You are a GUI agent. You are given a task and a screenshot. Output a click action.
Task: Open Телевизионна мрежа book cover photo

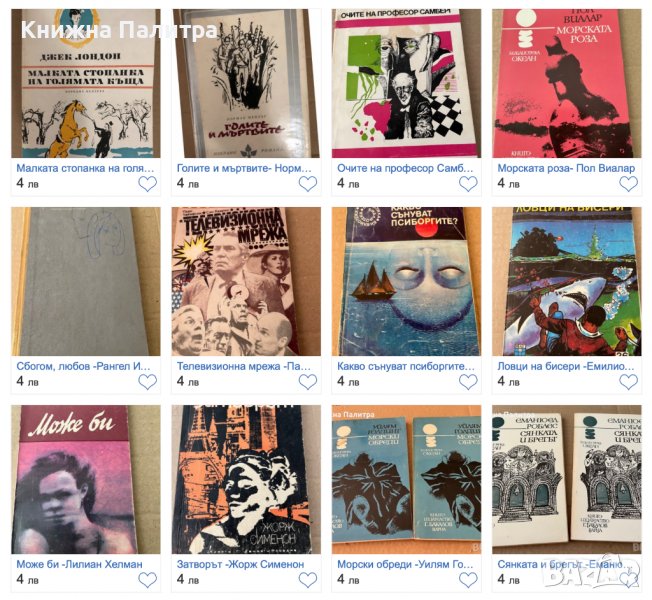246,281
